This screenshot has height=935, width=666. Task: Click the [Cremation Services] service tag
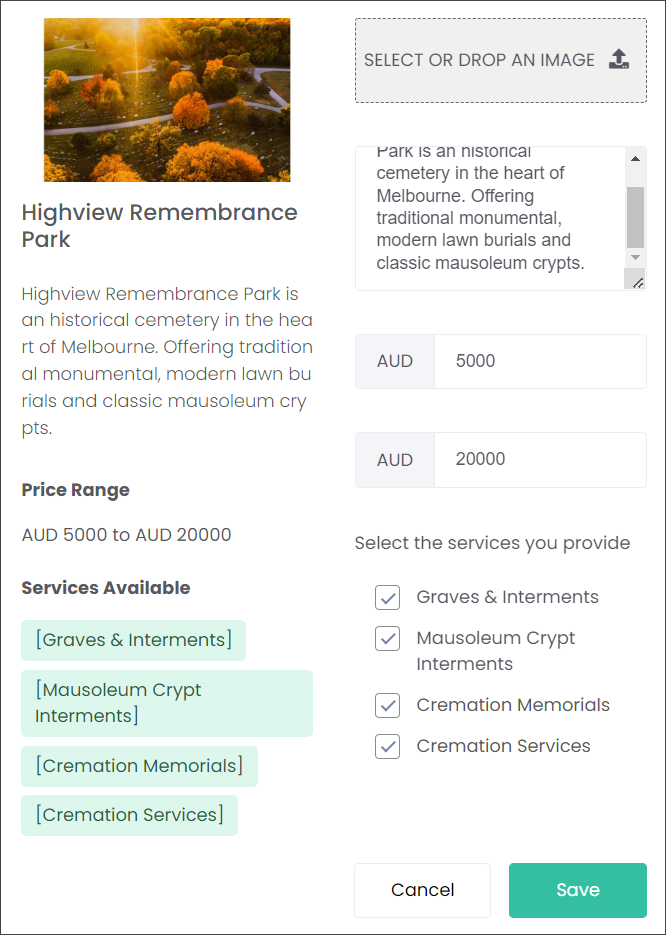coord(129,815)
